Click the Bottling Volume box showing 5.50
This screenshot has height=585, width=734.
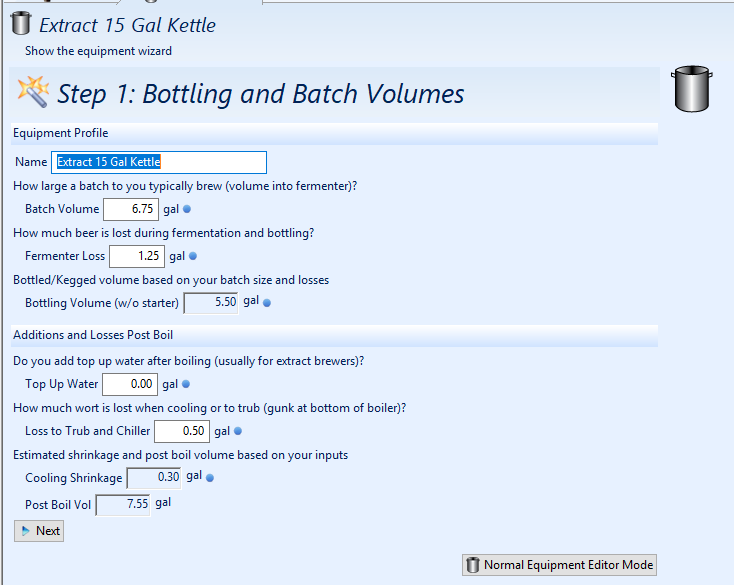pos(211,303)
